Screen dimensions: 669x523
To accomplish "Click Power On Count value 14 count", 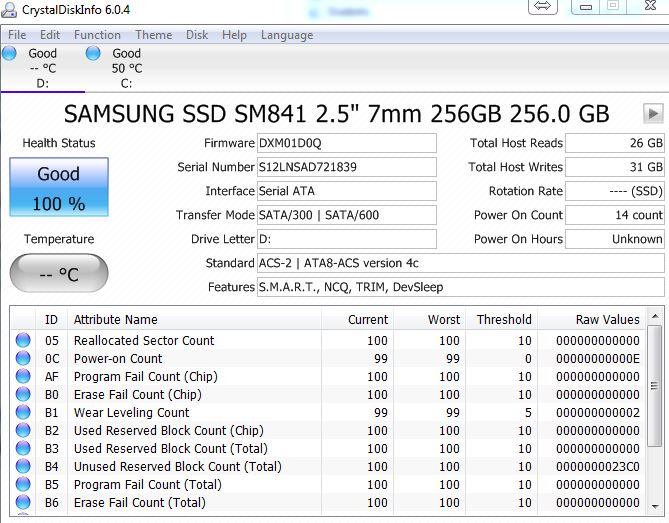I will click(x=615, y=215).
